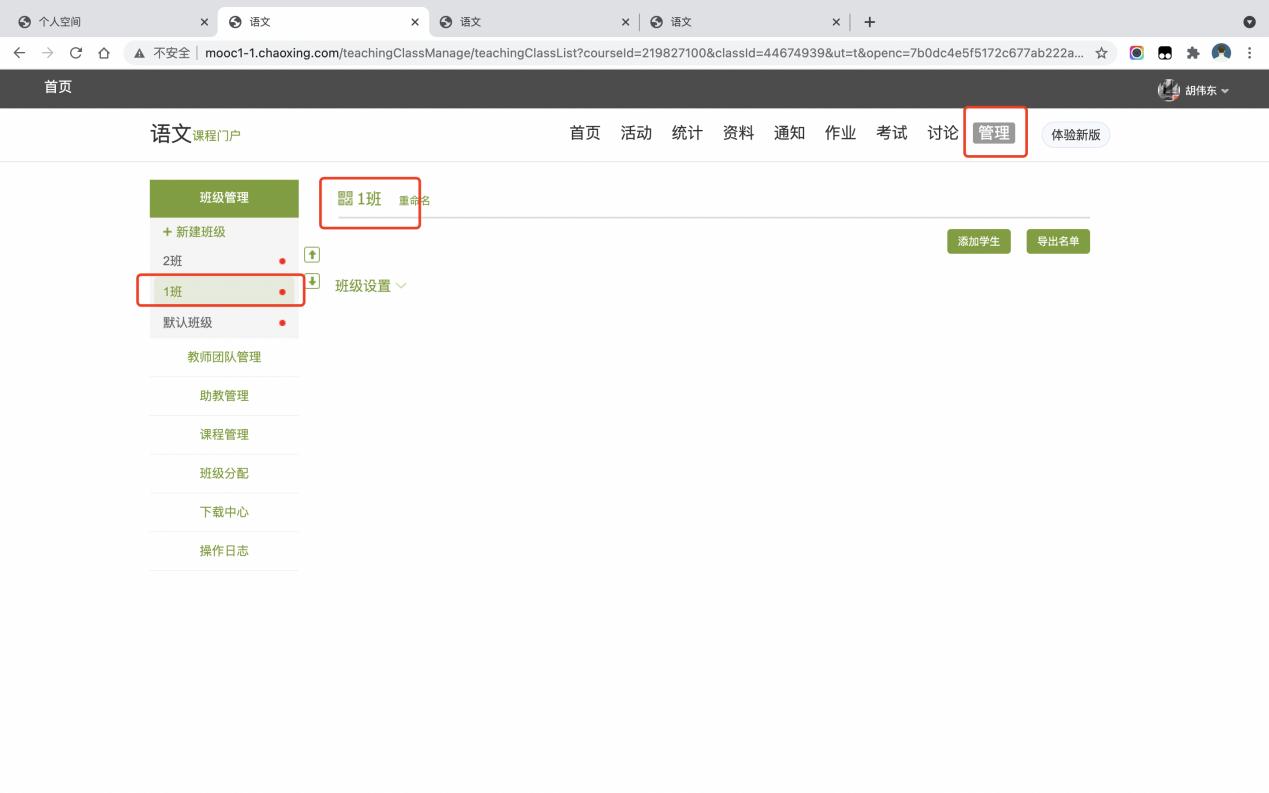Open the black mask extension icon

pyautogui.click(x=1165, y=53)
